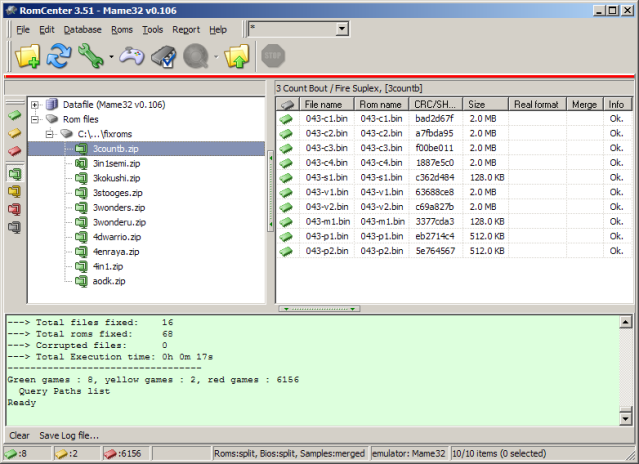Click the green wrench fix icon
639x464 pixels.
(90, 56)
